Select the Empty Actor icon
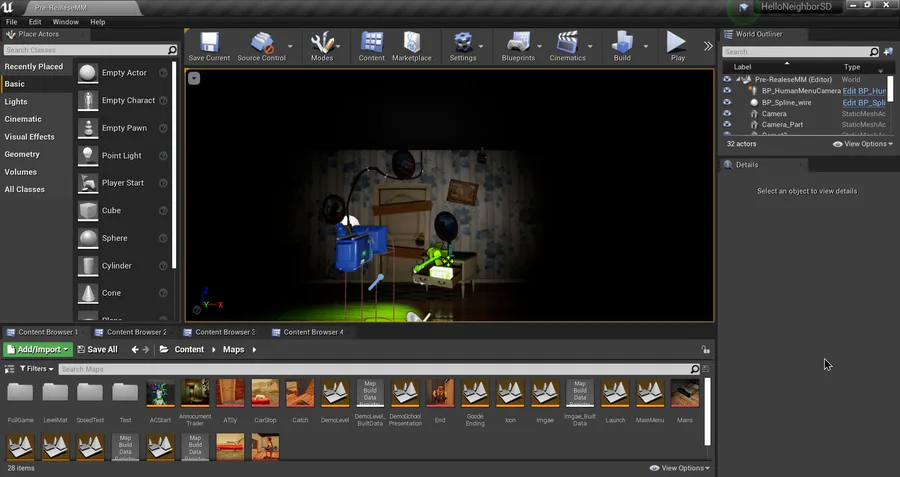 click(88, 73)
